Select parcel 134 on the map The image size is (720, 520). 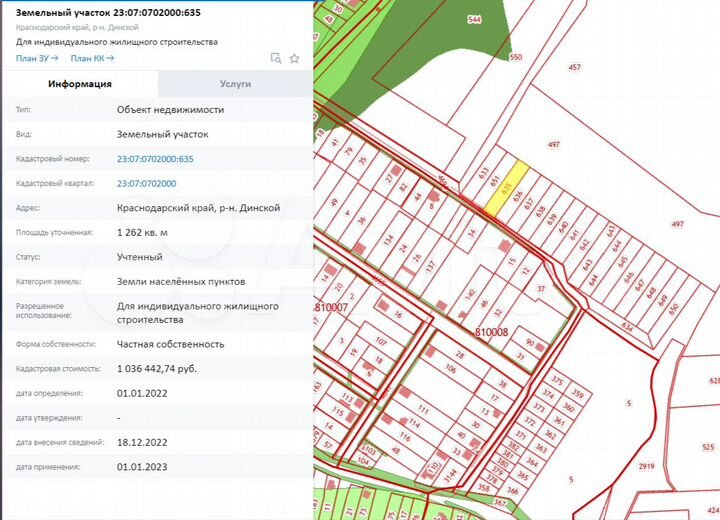[388, 240]
